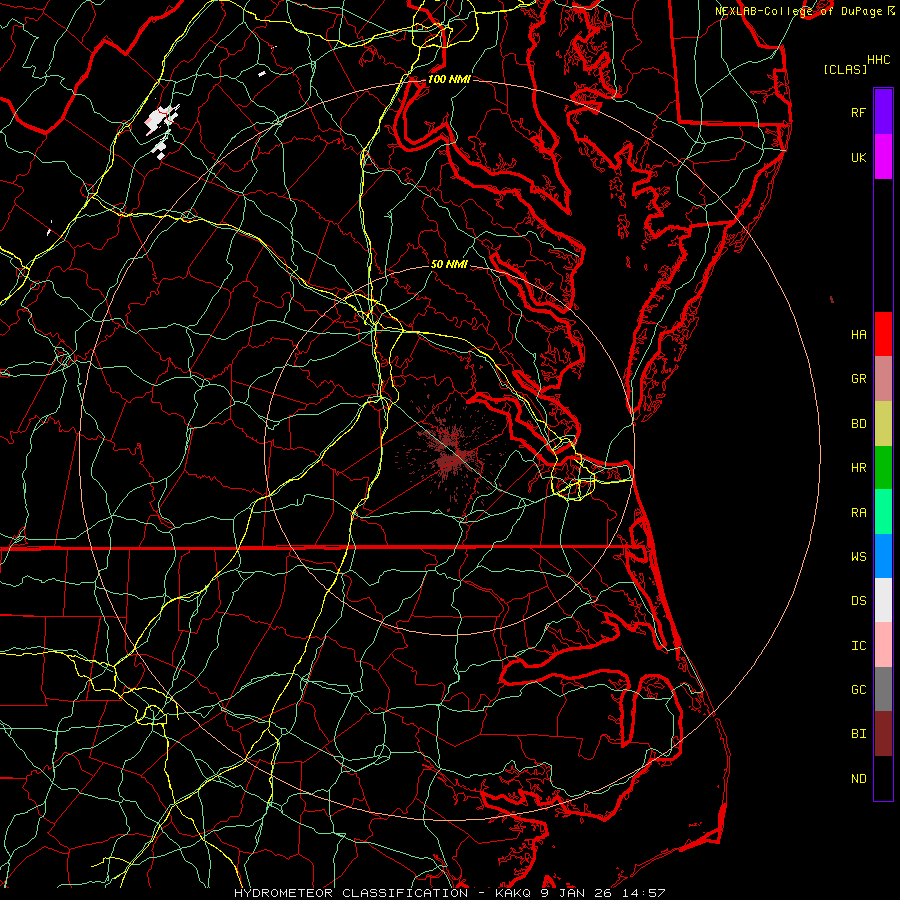The image size is (900, 900).
Task: Click the RF legend label
Action: tap(858, 112)
